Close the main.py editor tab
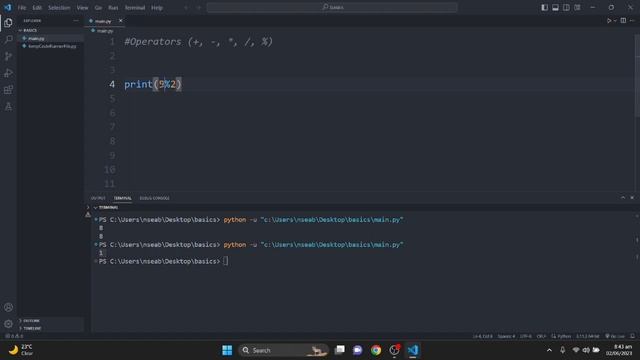This screenshot has width=640, height=360. pos(120,20)
